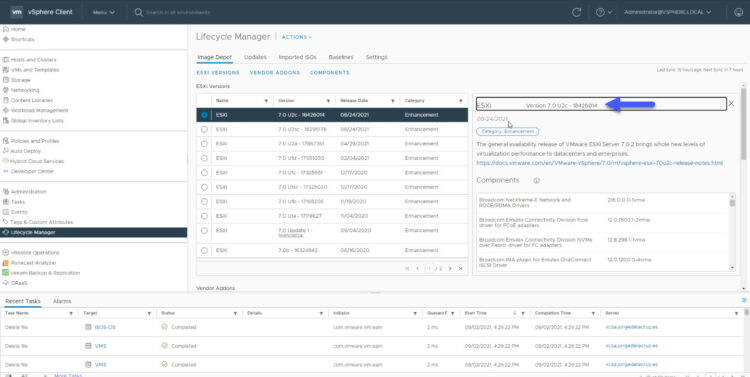This screenshot has height=377, width=750.
Task: Select ESXi 7.0 U1c - 17325551 radio button
Action: [204, 173]
